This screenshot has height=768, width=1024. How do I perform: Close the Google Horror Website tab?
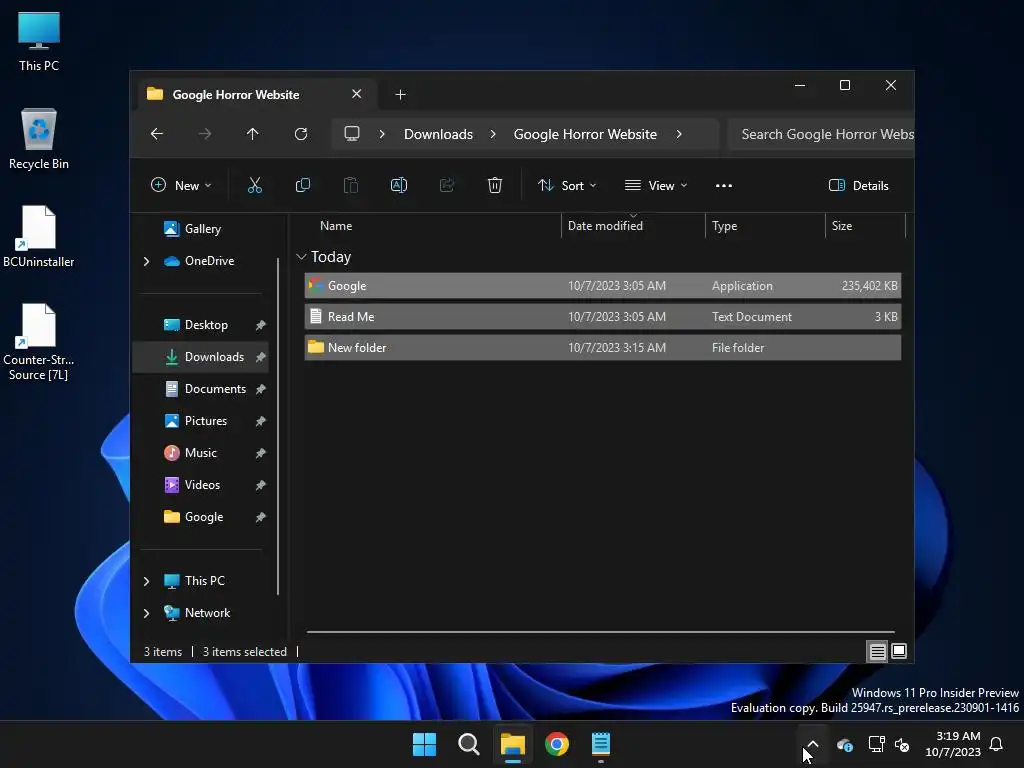click(x=357, y=94)
